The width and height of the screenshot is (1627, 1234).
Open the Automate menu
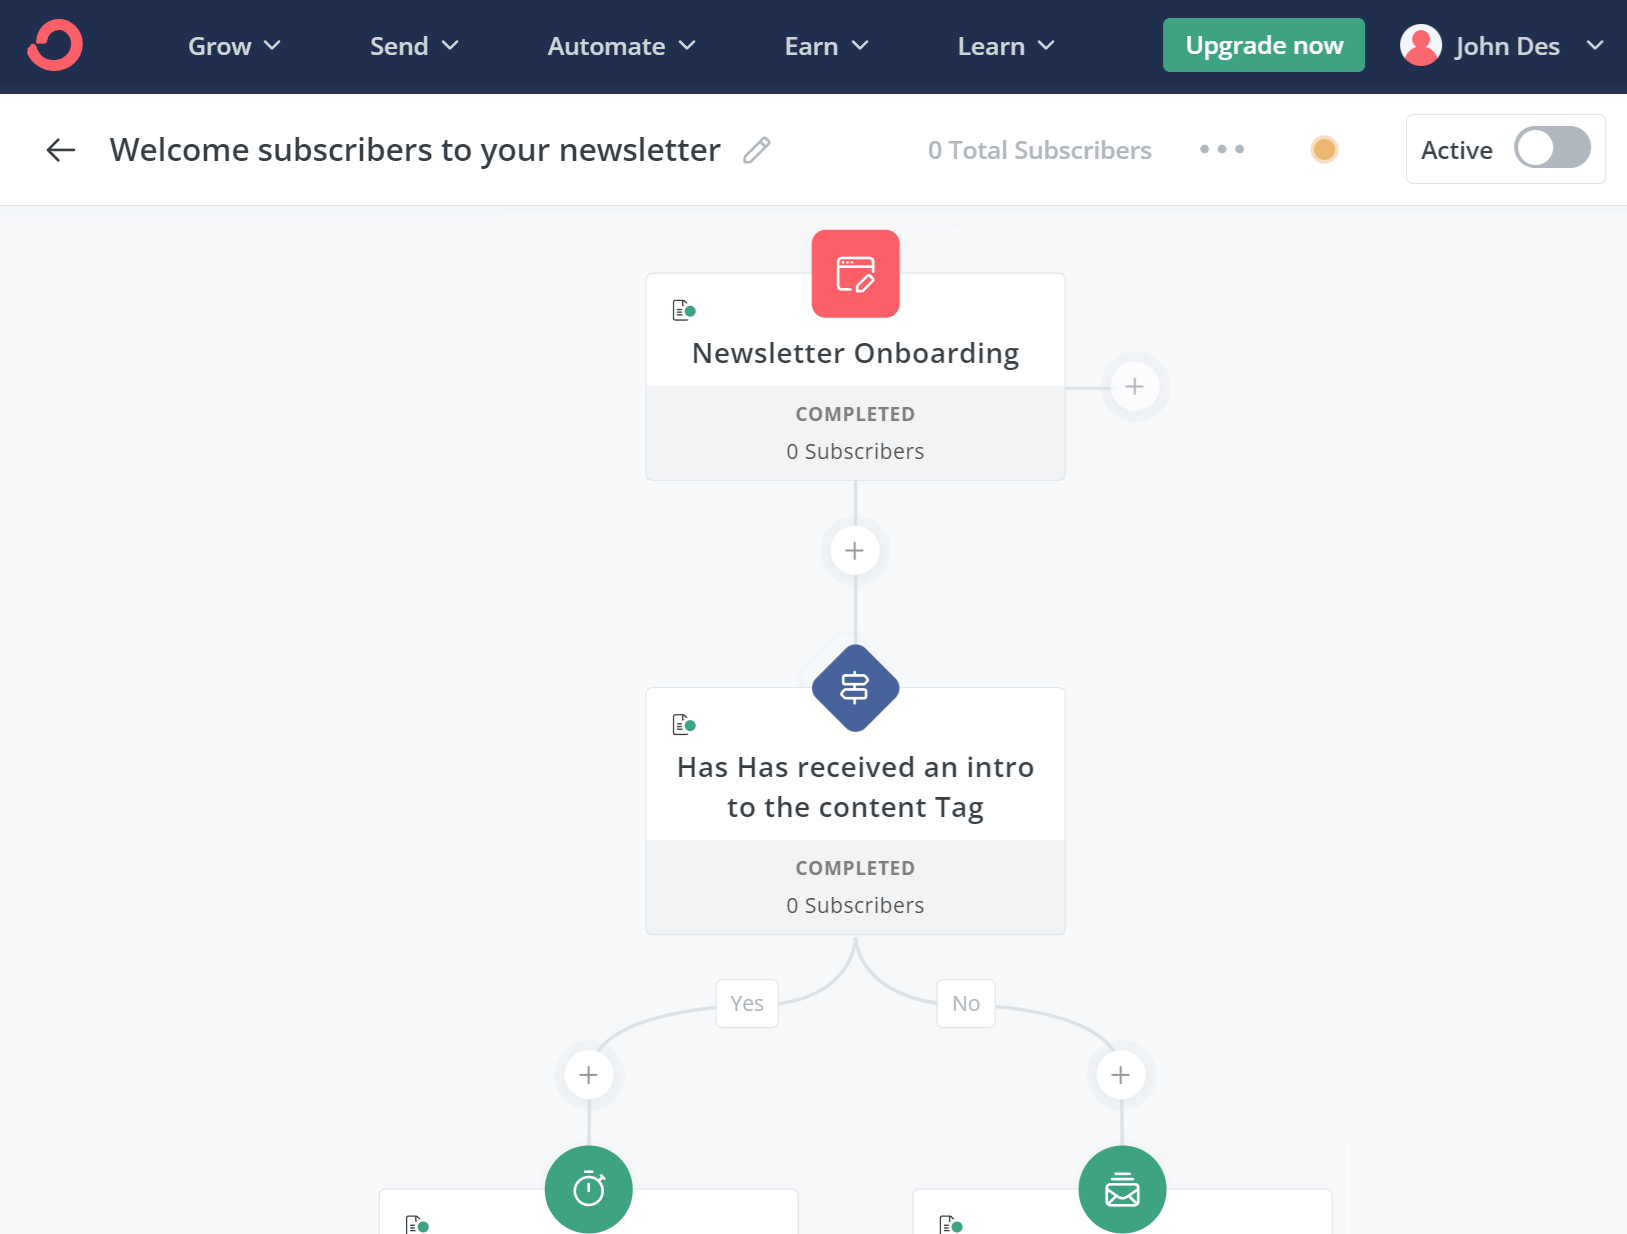click(x=621, y=46)
